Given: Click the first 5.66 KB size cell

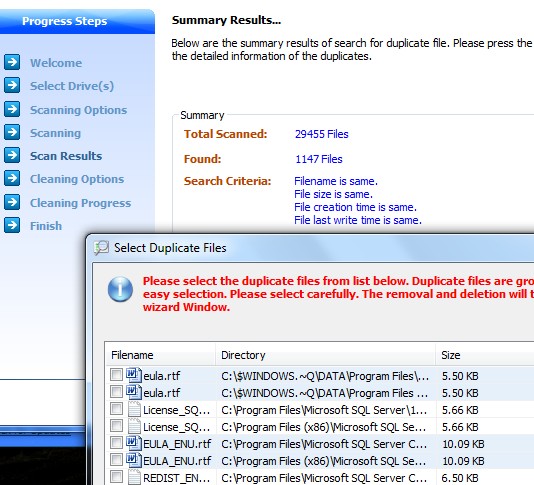Looking at the screenshot, I should [x=460, y=410].
